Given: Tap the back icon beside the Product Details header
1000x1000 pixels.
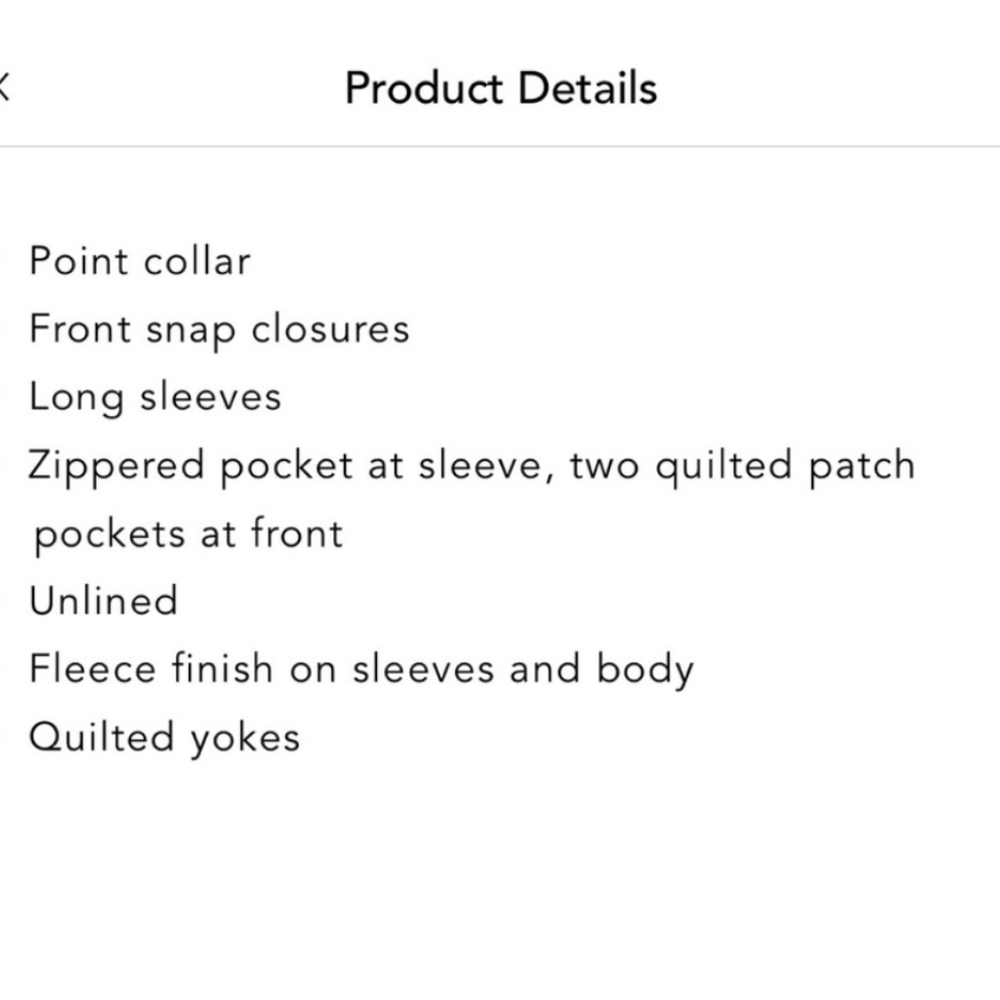Looking at the screenshot, I should [x=4, y=87].
